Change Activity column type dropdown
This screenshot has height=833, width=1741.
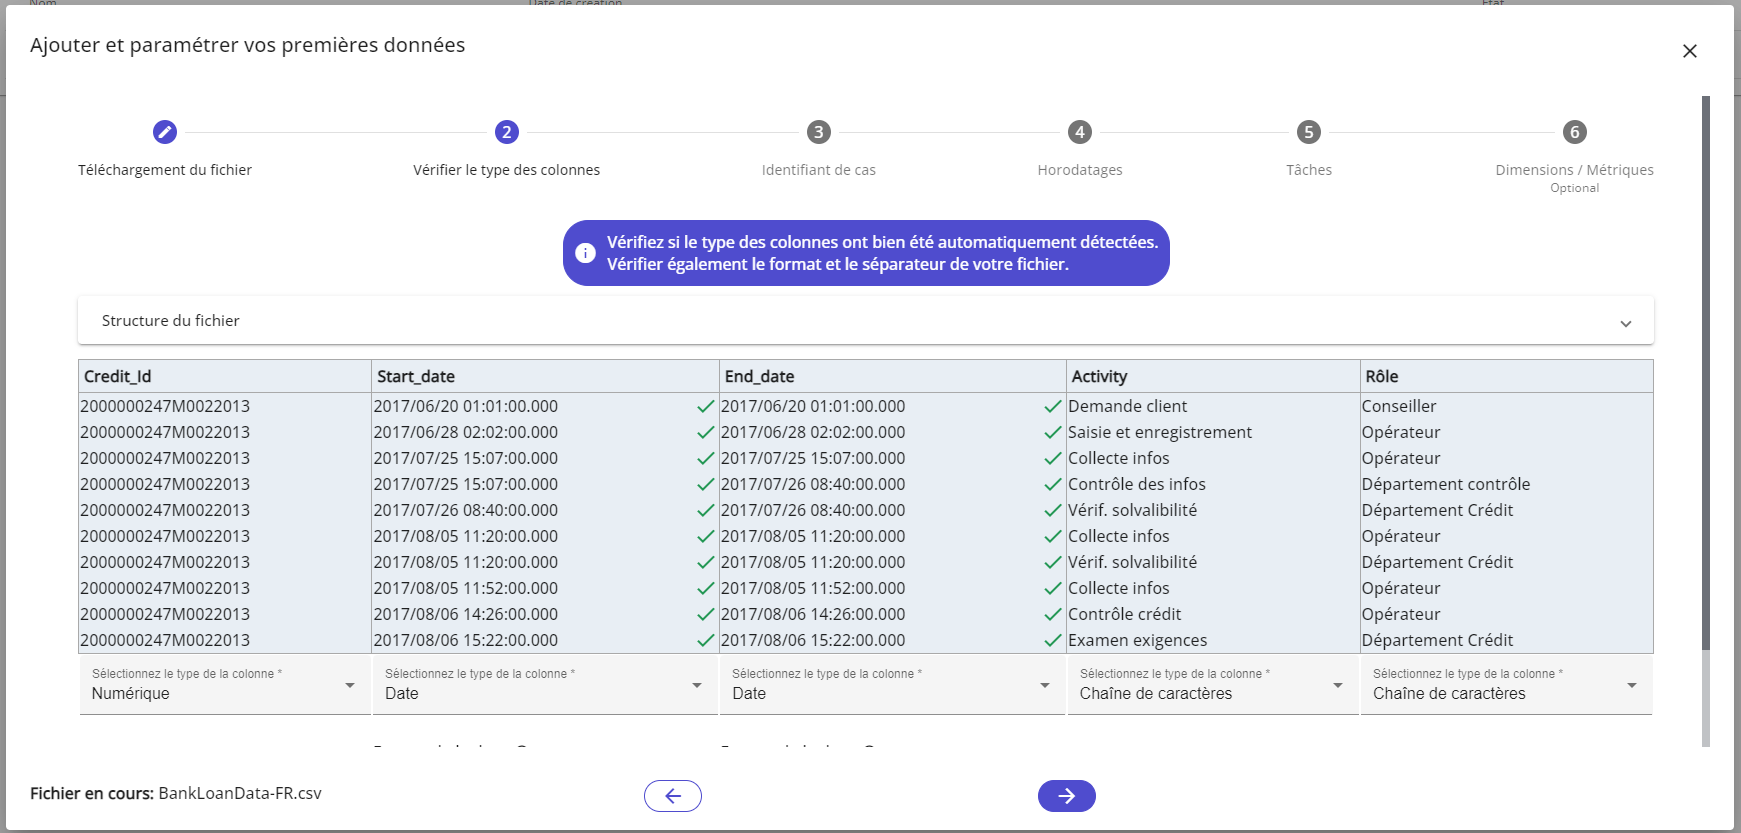coord(1211,685)
